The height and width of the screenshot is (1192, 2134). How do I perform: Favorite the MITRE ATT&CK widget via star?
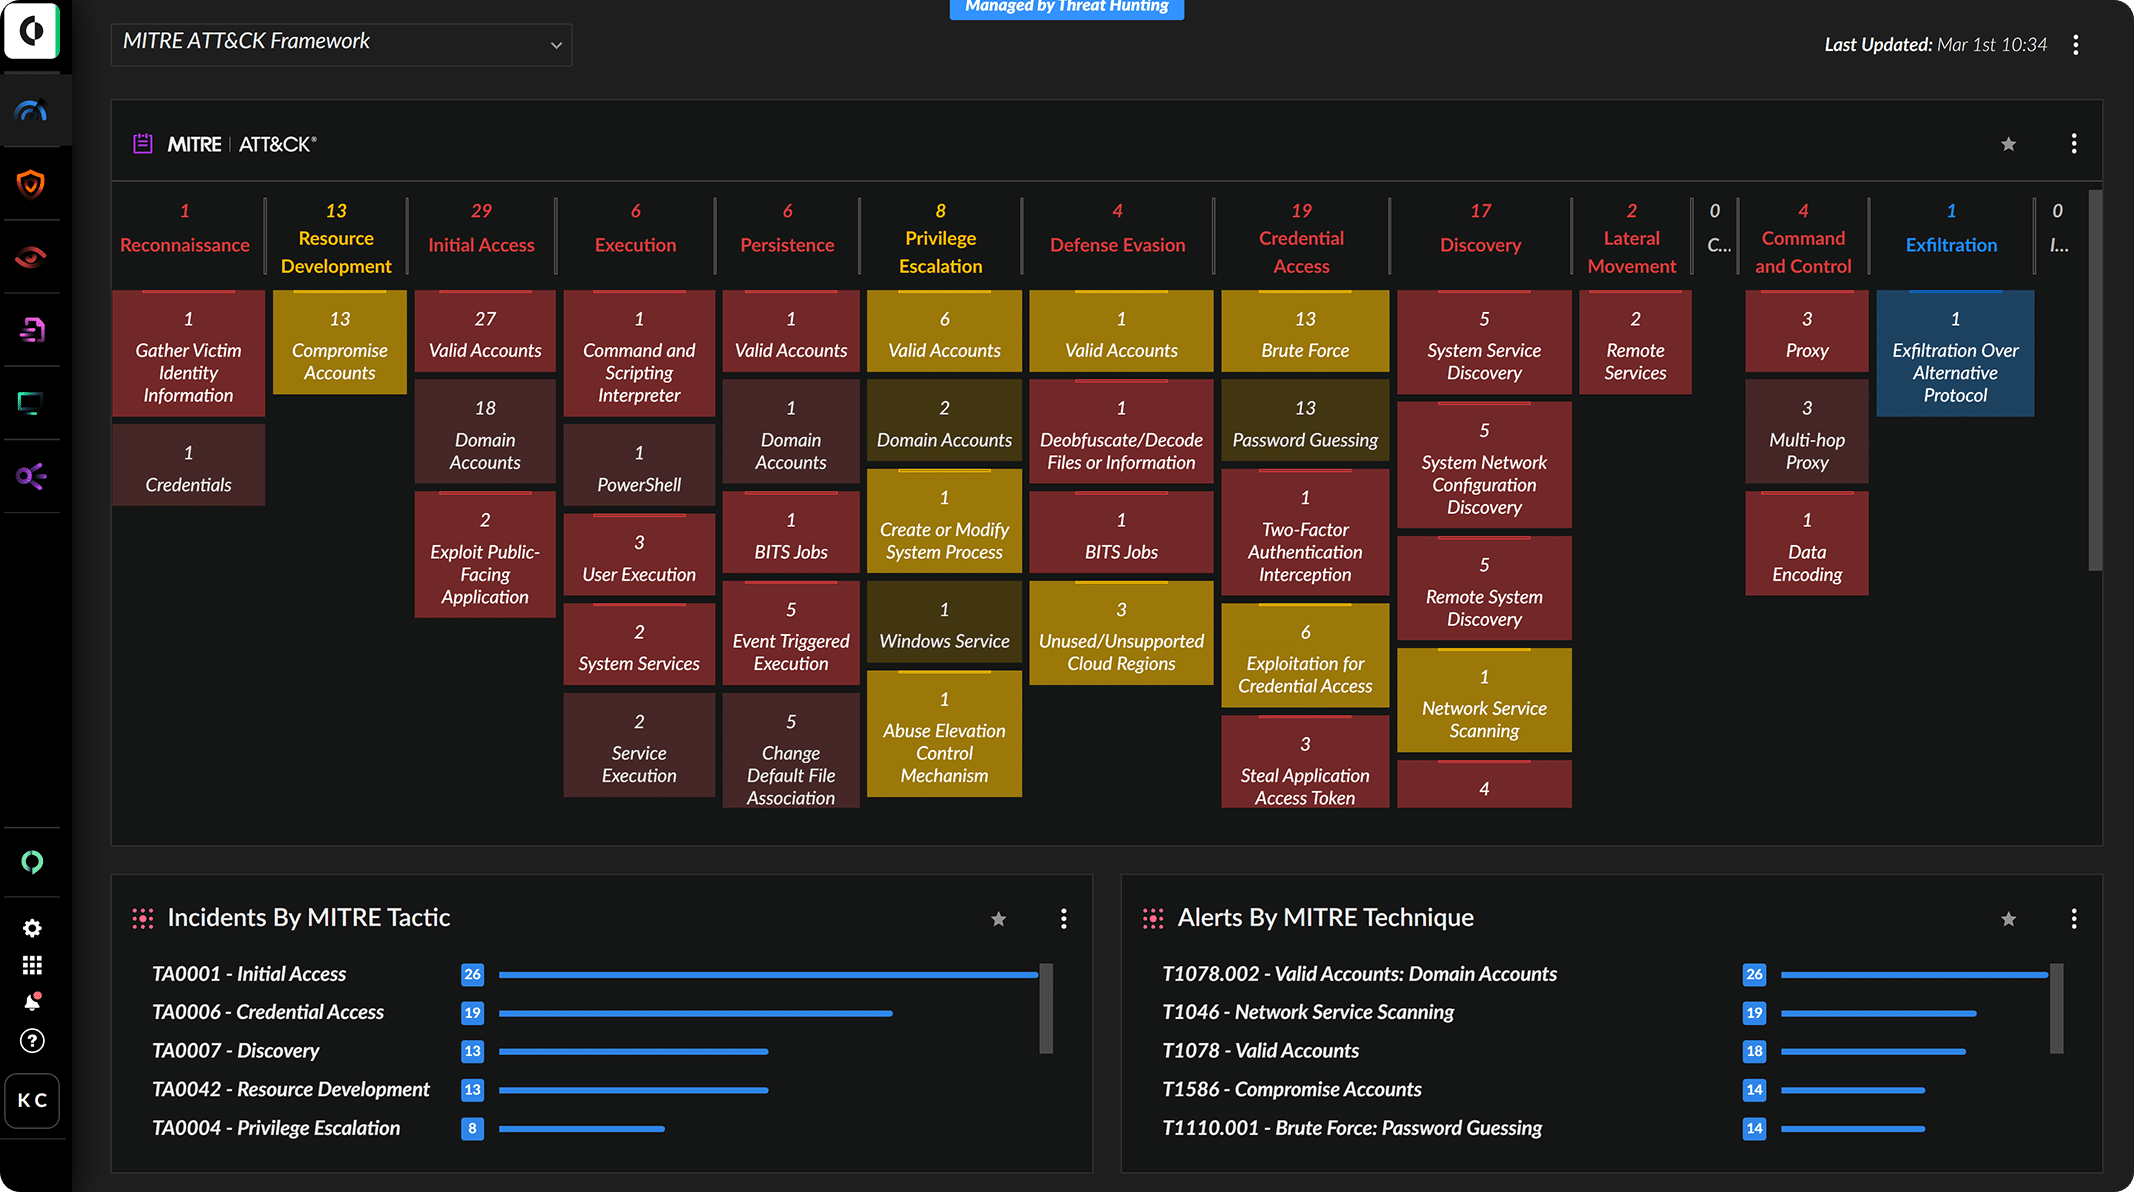pyautogui.click(x=2008, y=143)
